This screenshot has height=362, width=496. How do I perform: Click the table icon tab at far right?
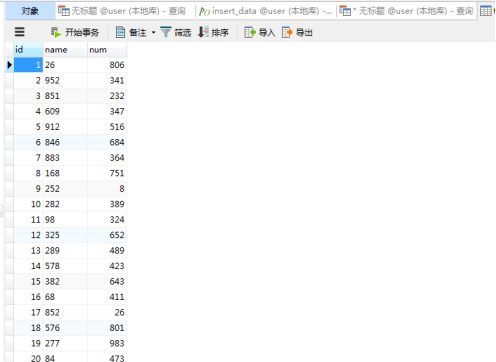pyautogui.click(x=486, y=11)
